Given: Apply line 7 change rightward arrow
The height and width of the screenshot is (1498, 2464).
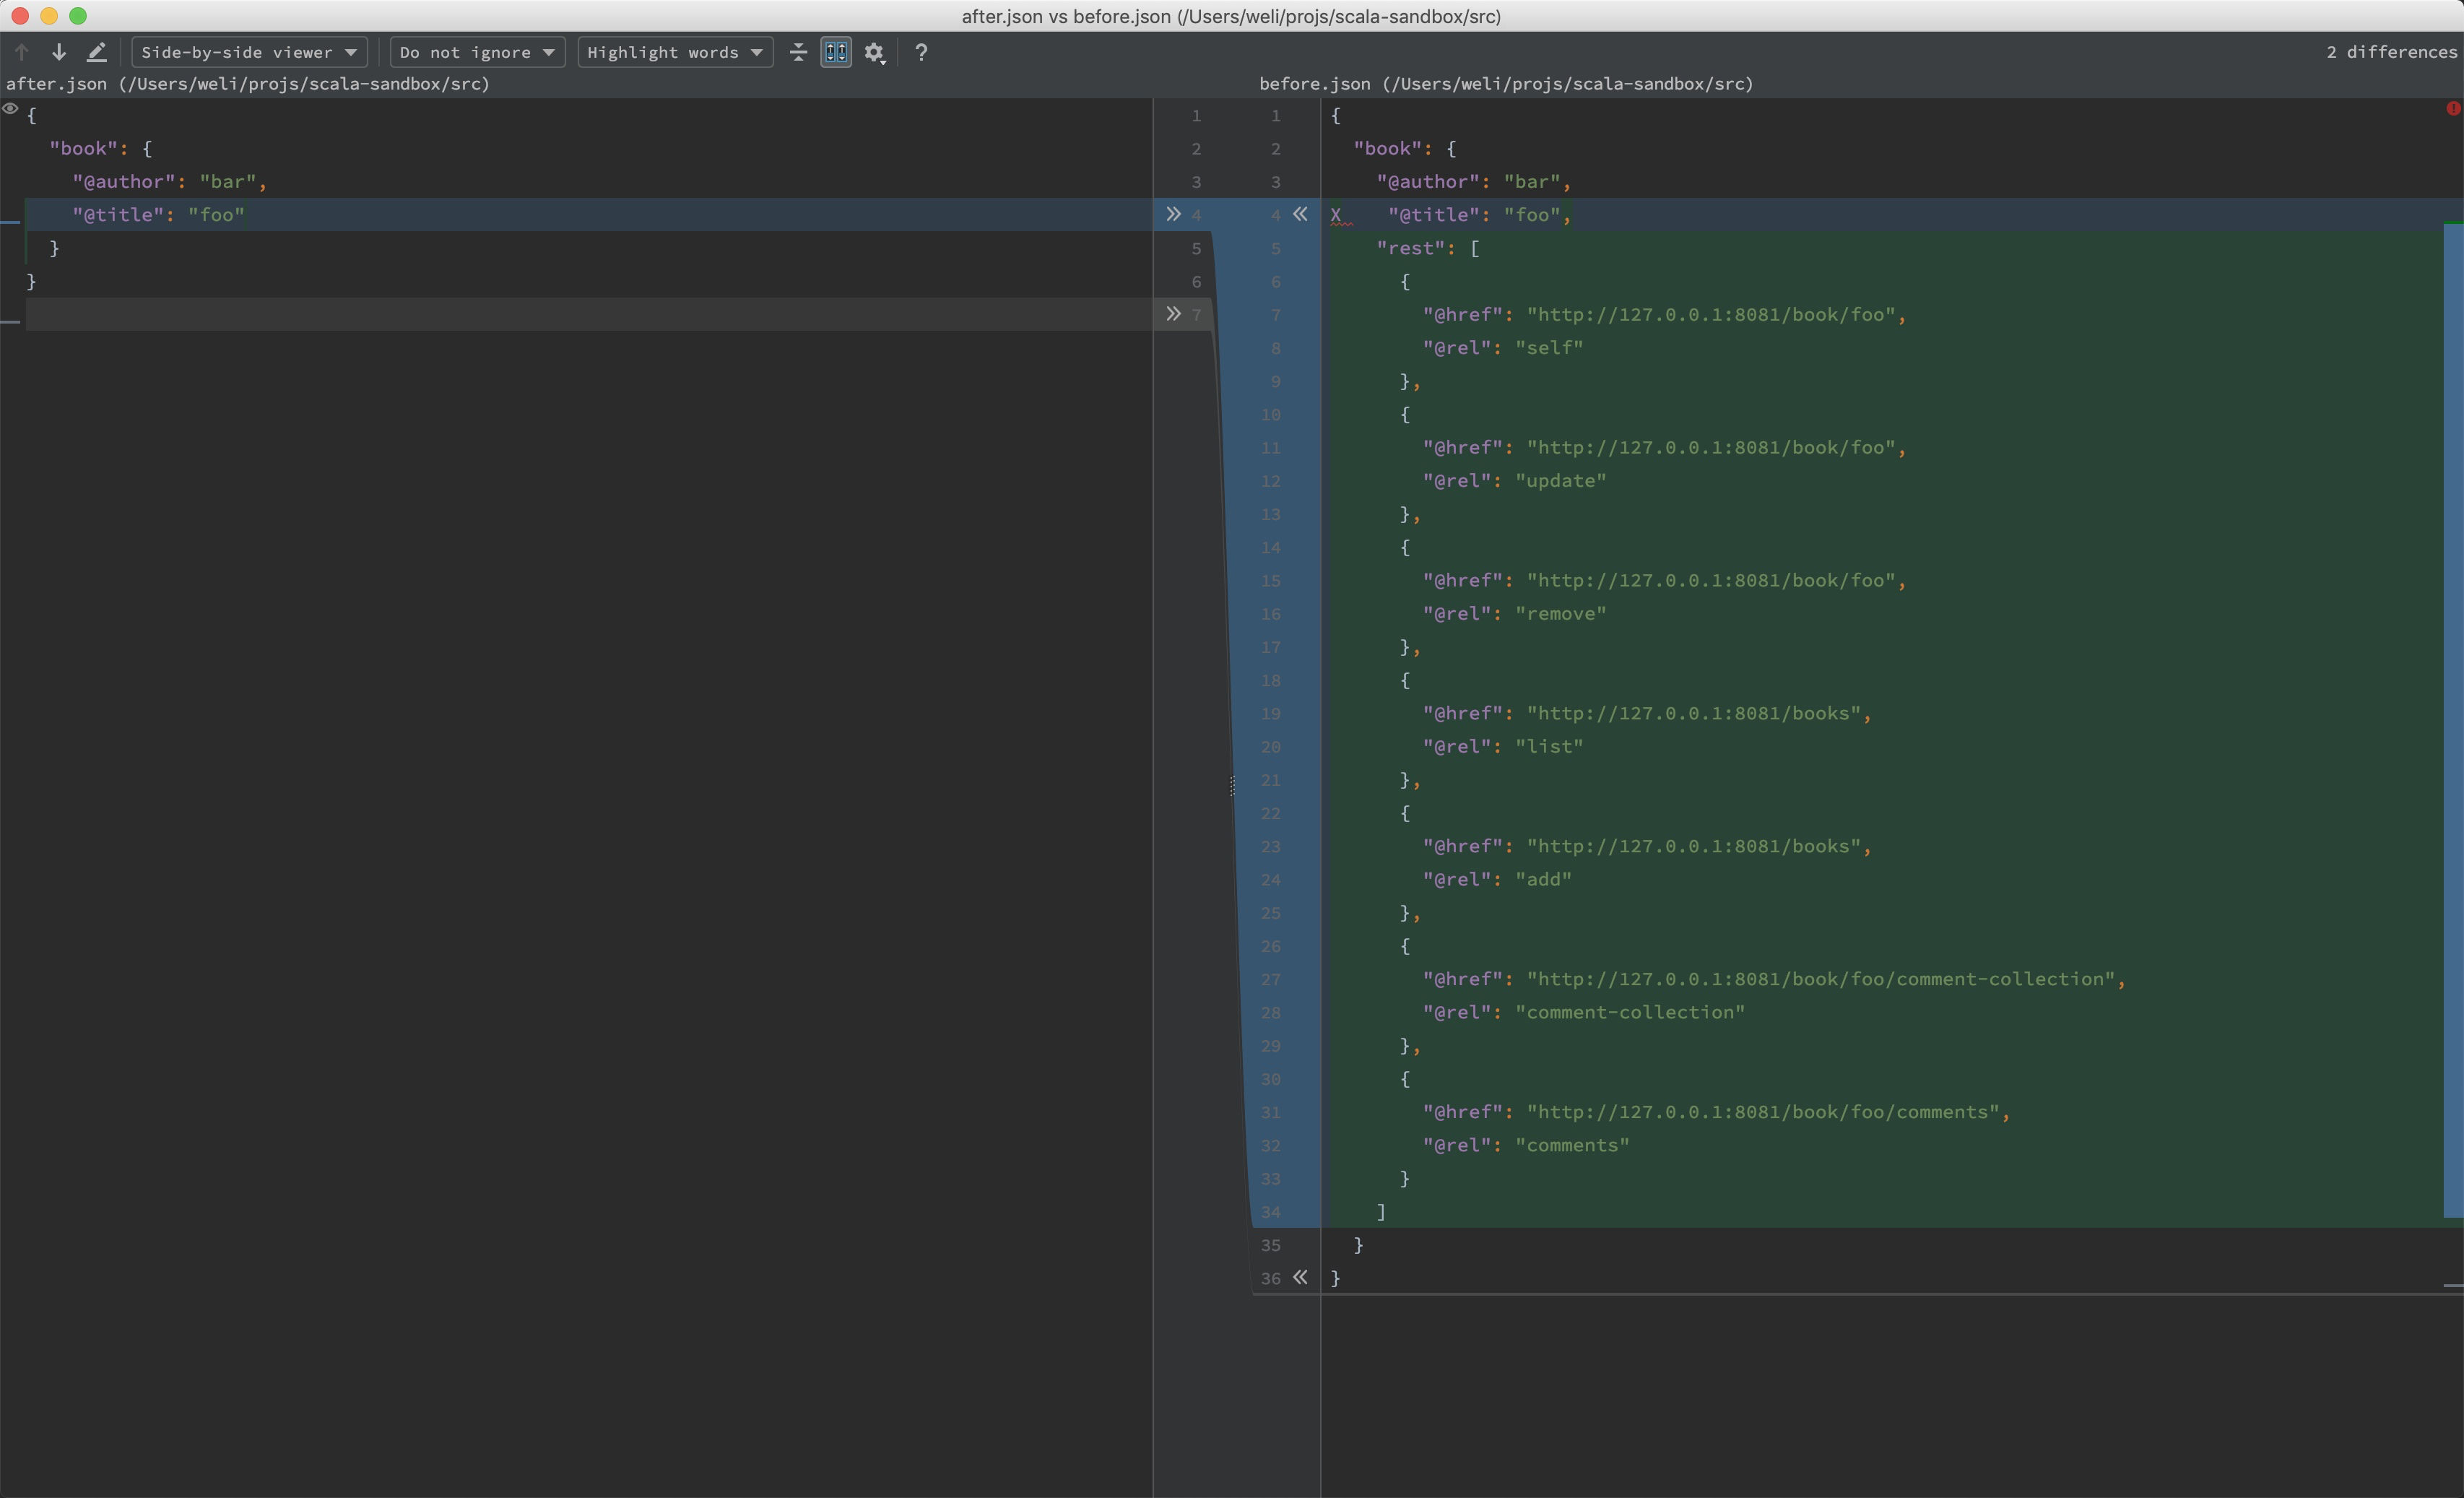Looking at the screenshot, I should point(1173,314).
